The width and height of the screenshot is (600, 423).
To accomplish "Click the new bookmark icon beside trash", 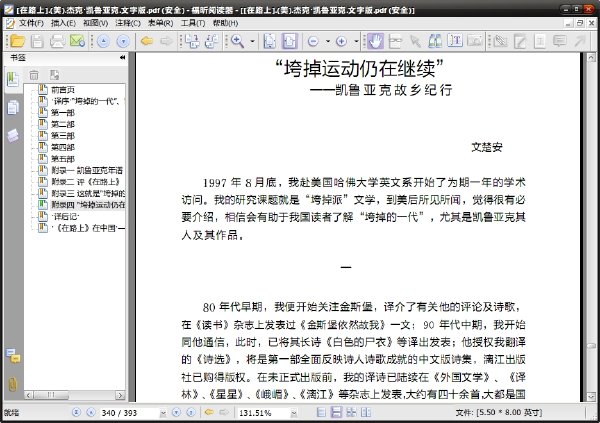I will [x=54, y=75].
